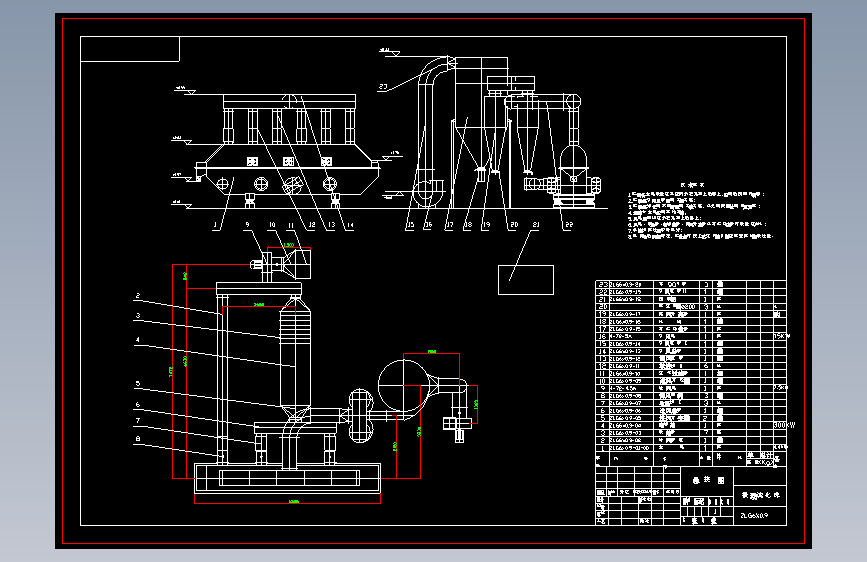Click the empty rectangle pointed to by leader 21
The height and width of the screenshot is (562, 867).
coord(526,280)
